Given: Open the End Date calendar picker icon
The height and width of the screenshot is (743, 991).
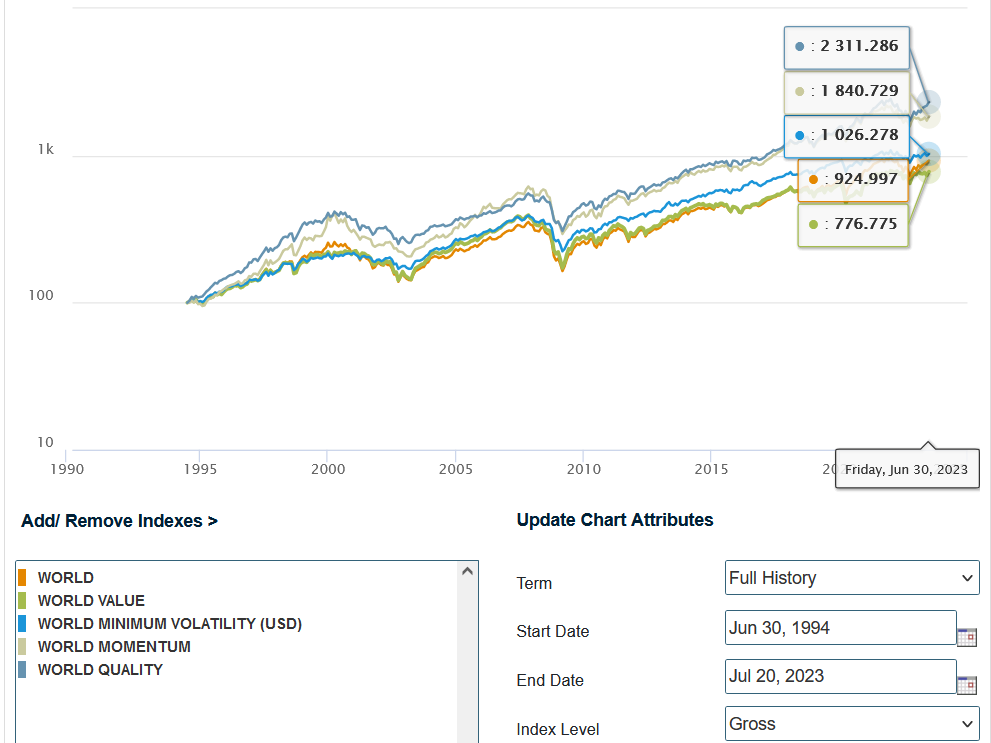Looking at the screenshot, I should pyautogui.click(x=966, y=684).
